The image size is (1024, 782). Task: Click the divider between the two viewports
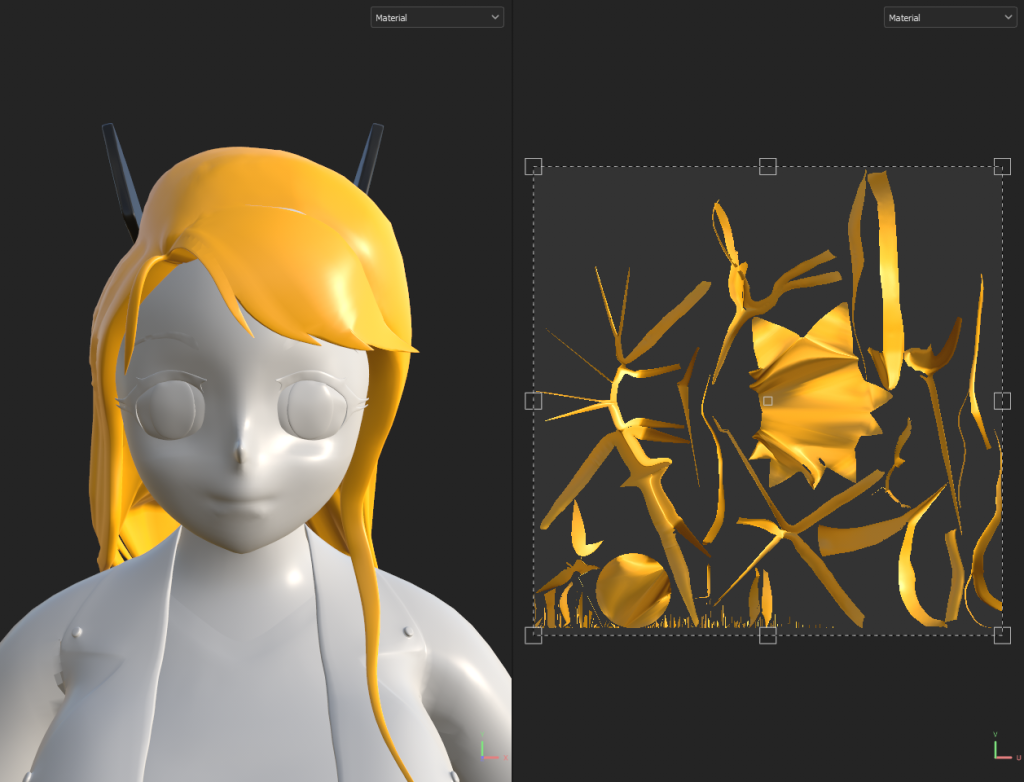(512, 400)
